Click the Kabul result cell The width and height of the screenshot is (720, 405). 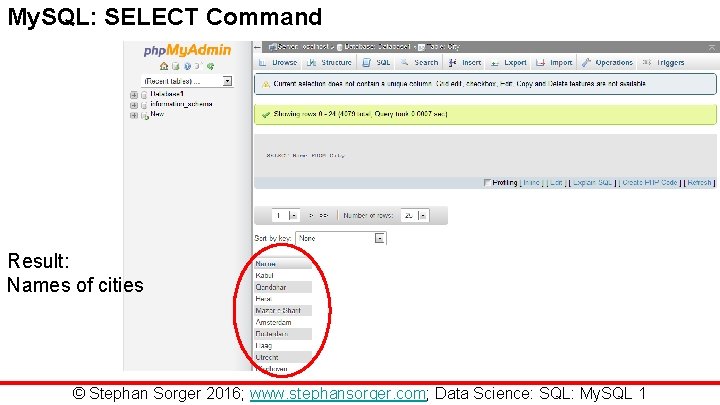pos(283,276)
